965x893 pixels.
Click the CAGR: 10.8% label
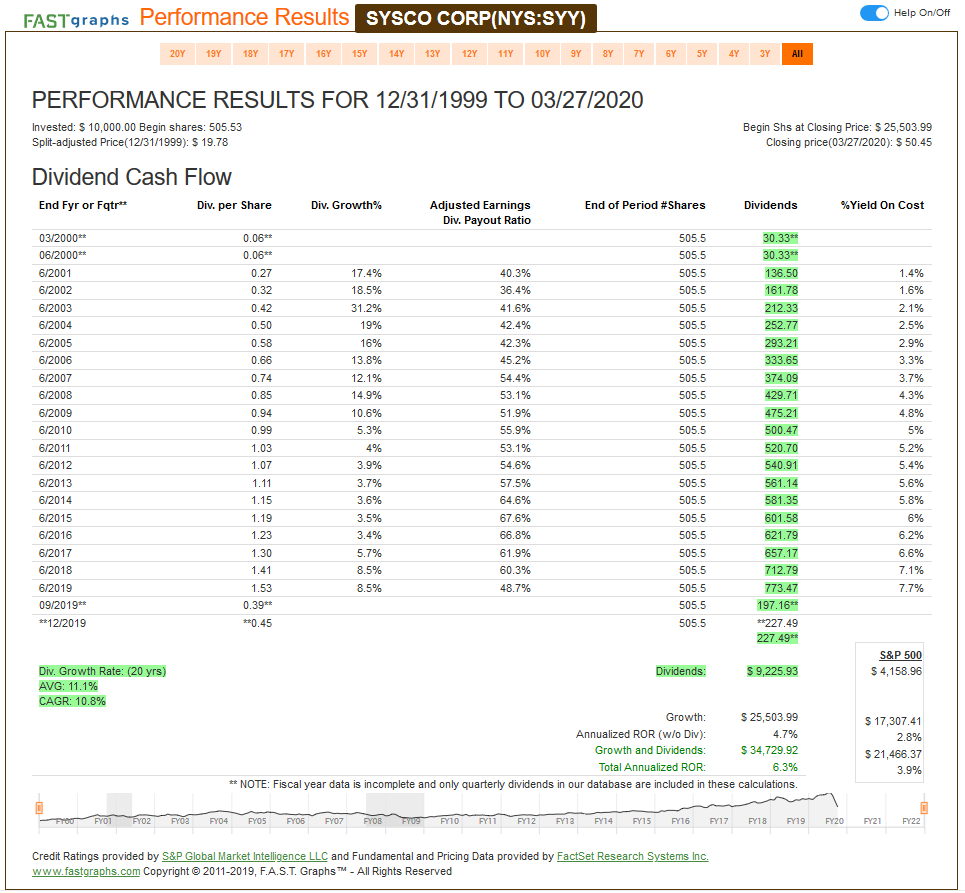pyautogui.click(x=72, y=702)
